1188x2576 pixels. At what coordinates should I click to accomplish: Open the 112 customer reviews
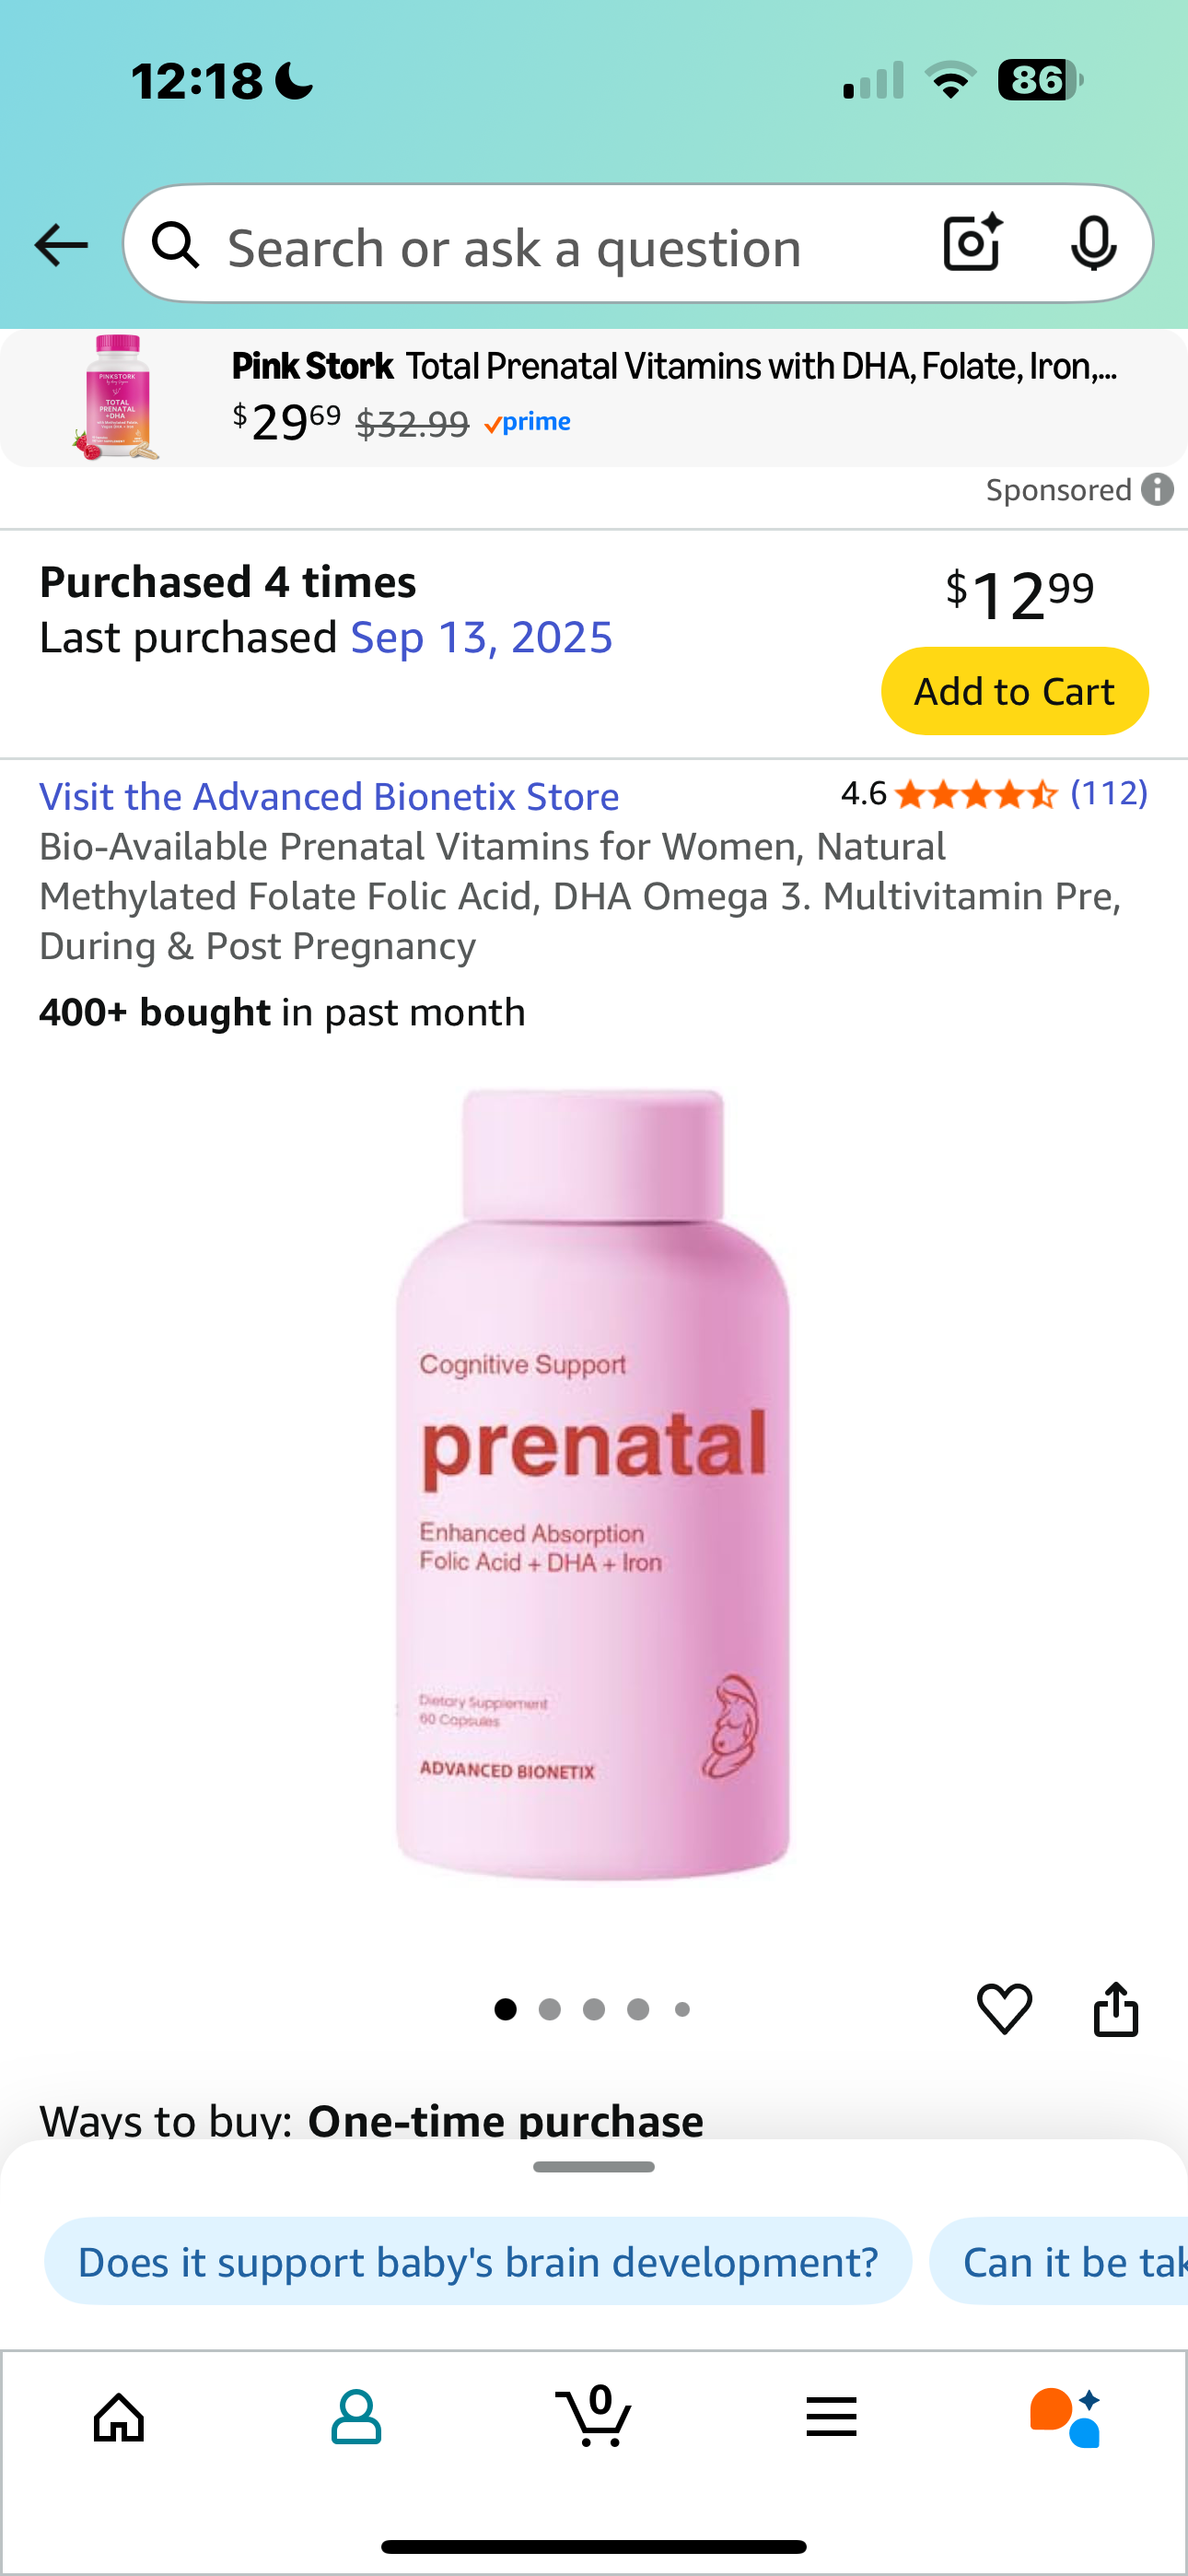pos(1109,793)
